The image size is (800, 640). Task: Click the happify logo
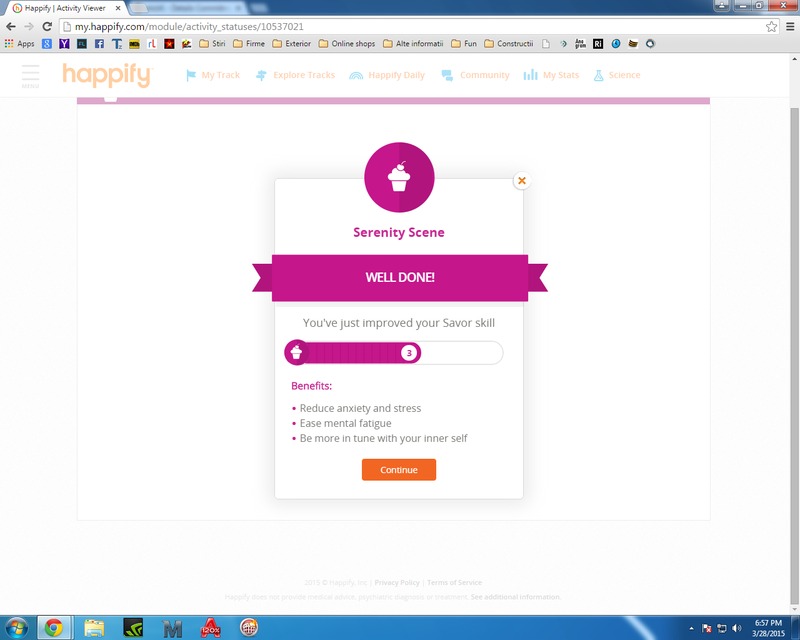107,75
